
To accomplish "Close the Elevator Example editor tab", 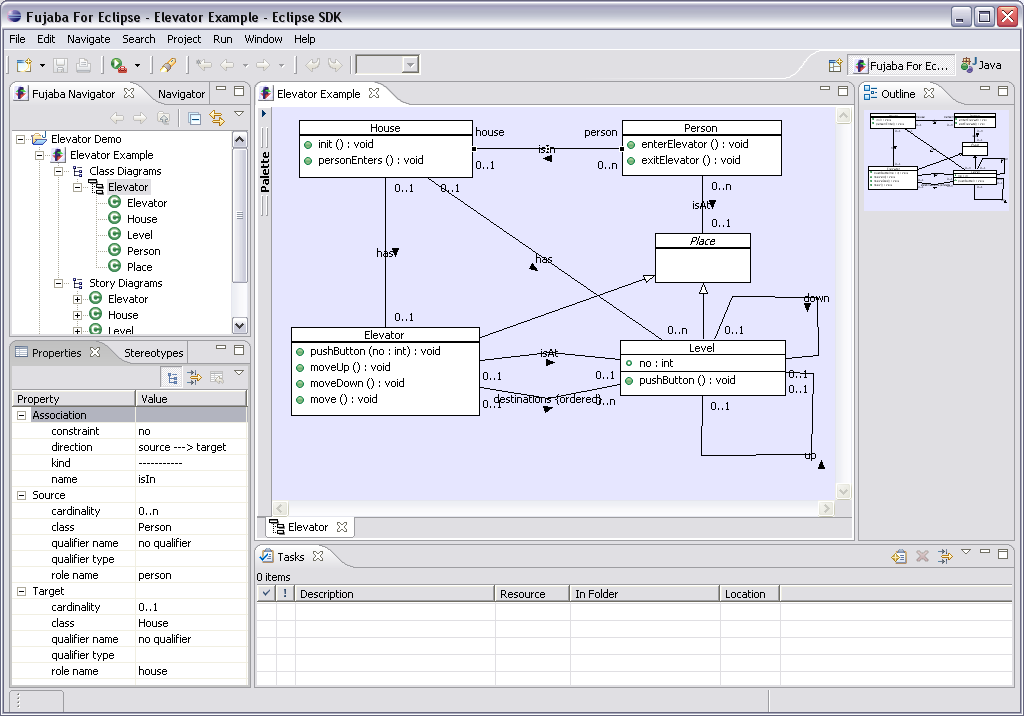I will (374, 93).
